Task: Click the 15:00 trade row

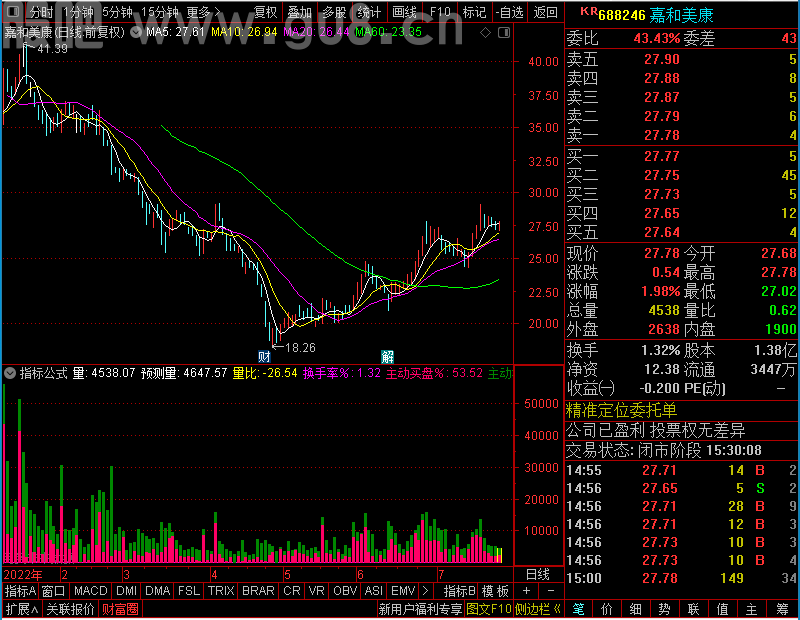Action: coord(681,578)
